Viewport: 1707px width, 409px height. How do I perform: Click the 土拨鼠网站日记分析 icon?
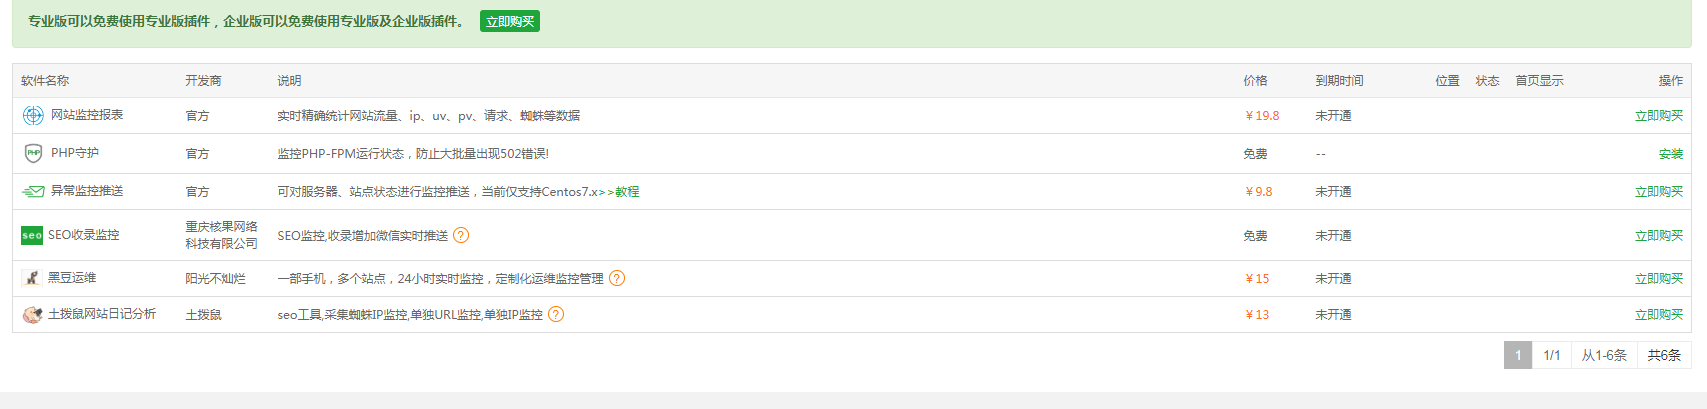point(32,315)
